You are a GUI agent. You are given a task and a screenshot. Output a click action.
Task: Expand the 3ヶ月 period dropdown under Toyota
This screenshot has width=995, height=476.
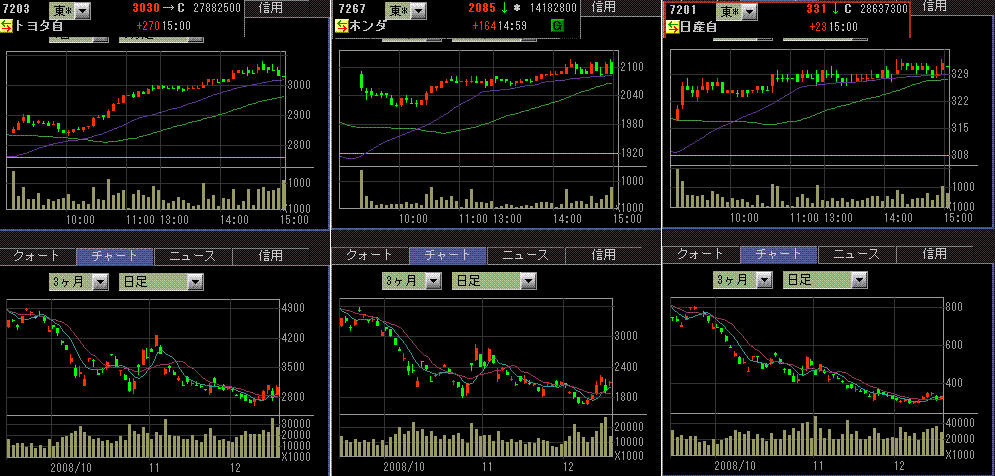(x=99, y=282)
